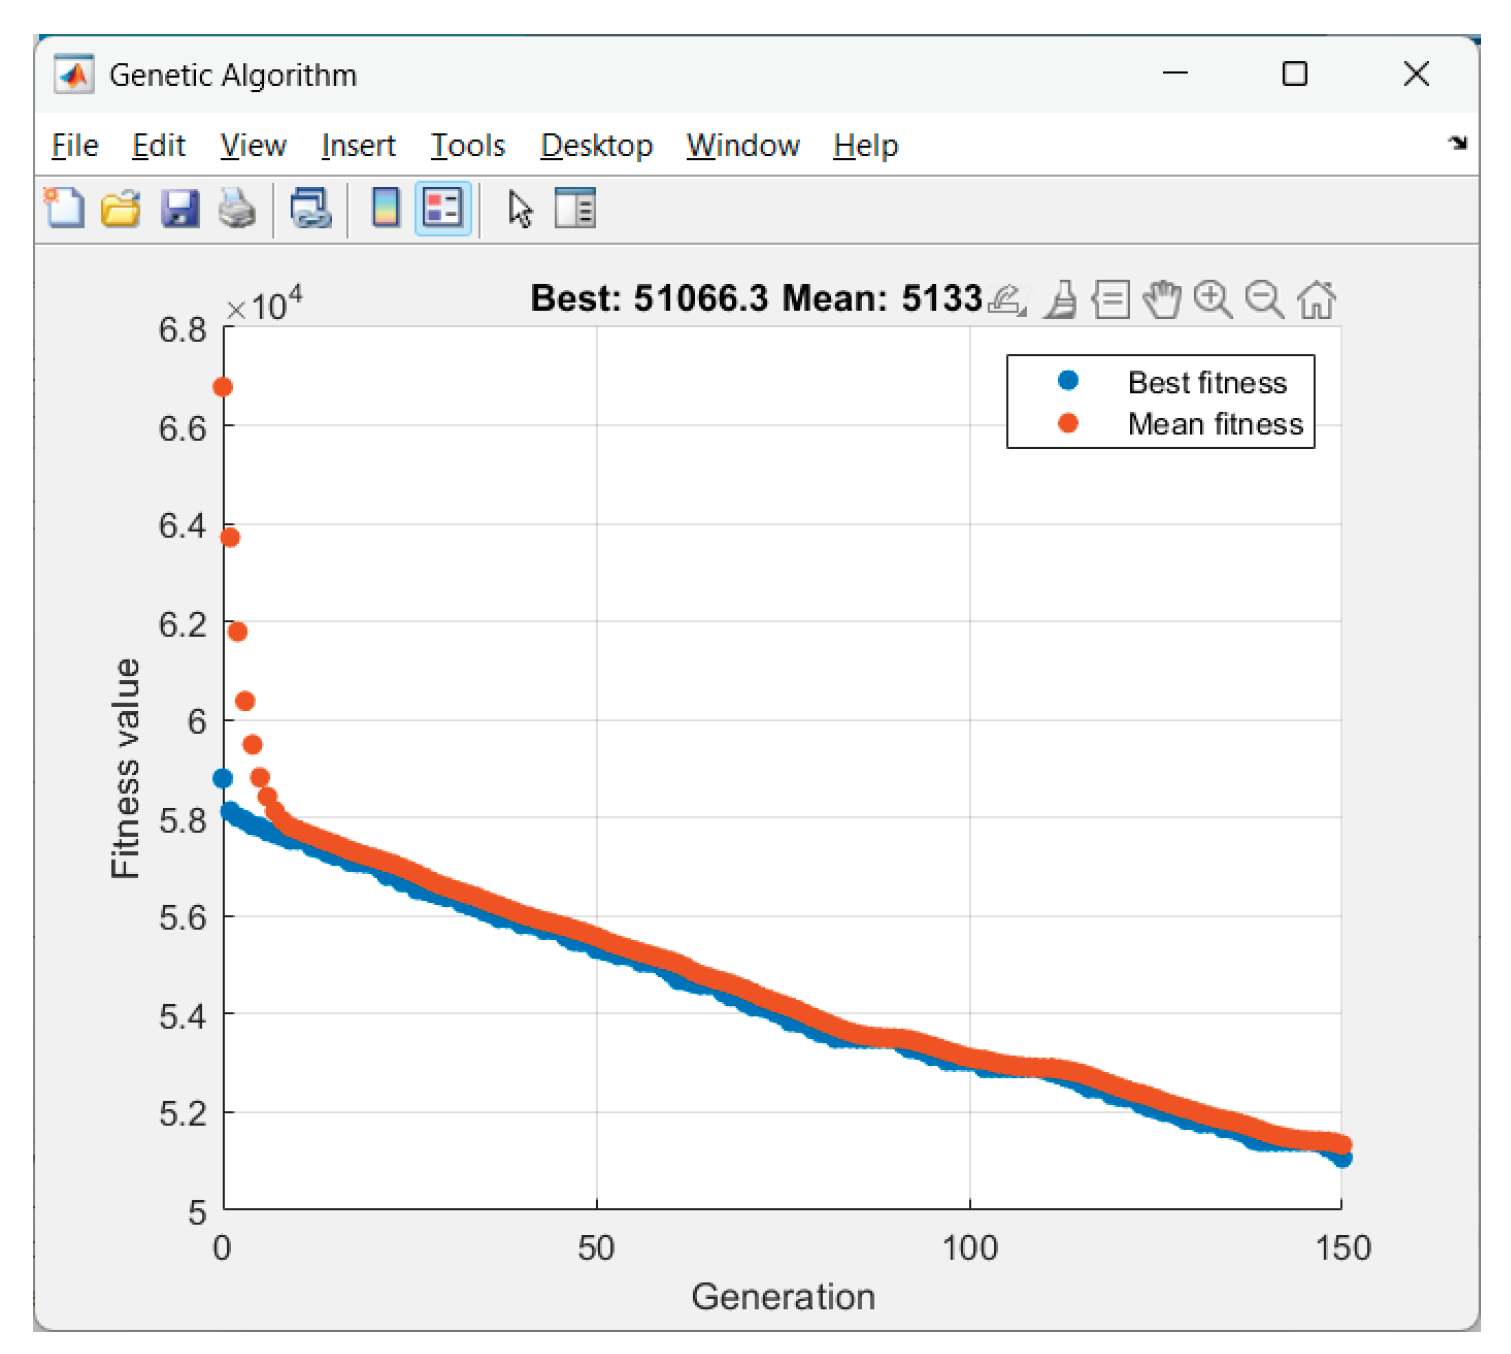
Task: Open the Property Inspector icon
Action: (x=575, y=209)
